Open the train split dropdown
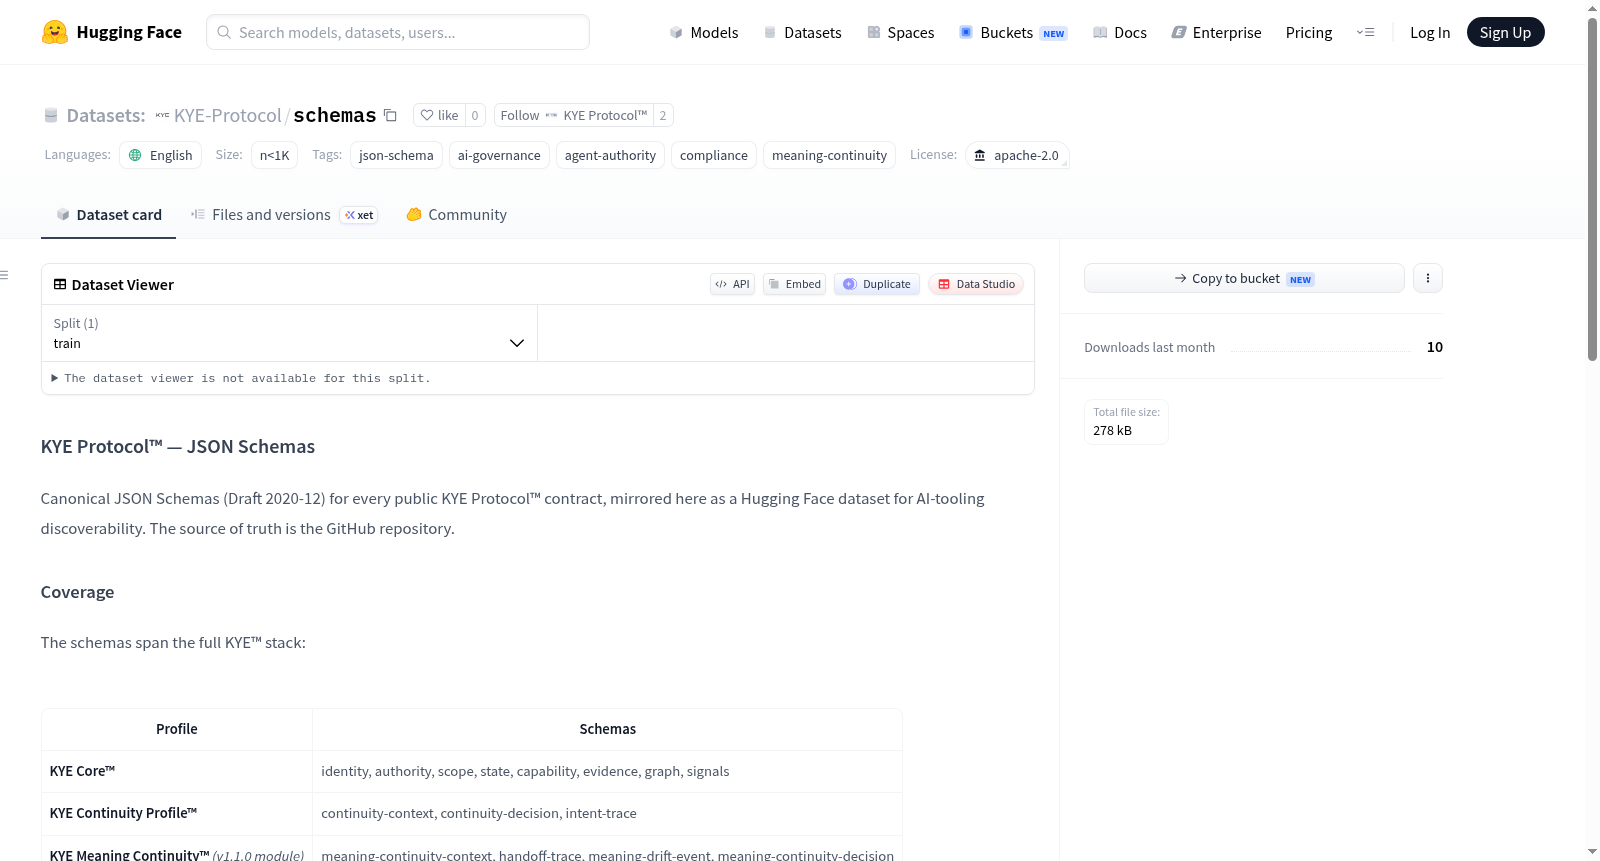 pyautogui.click(x=289, y=333)
